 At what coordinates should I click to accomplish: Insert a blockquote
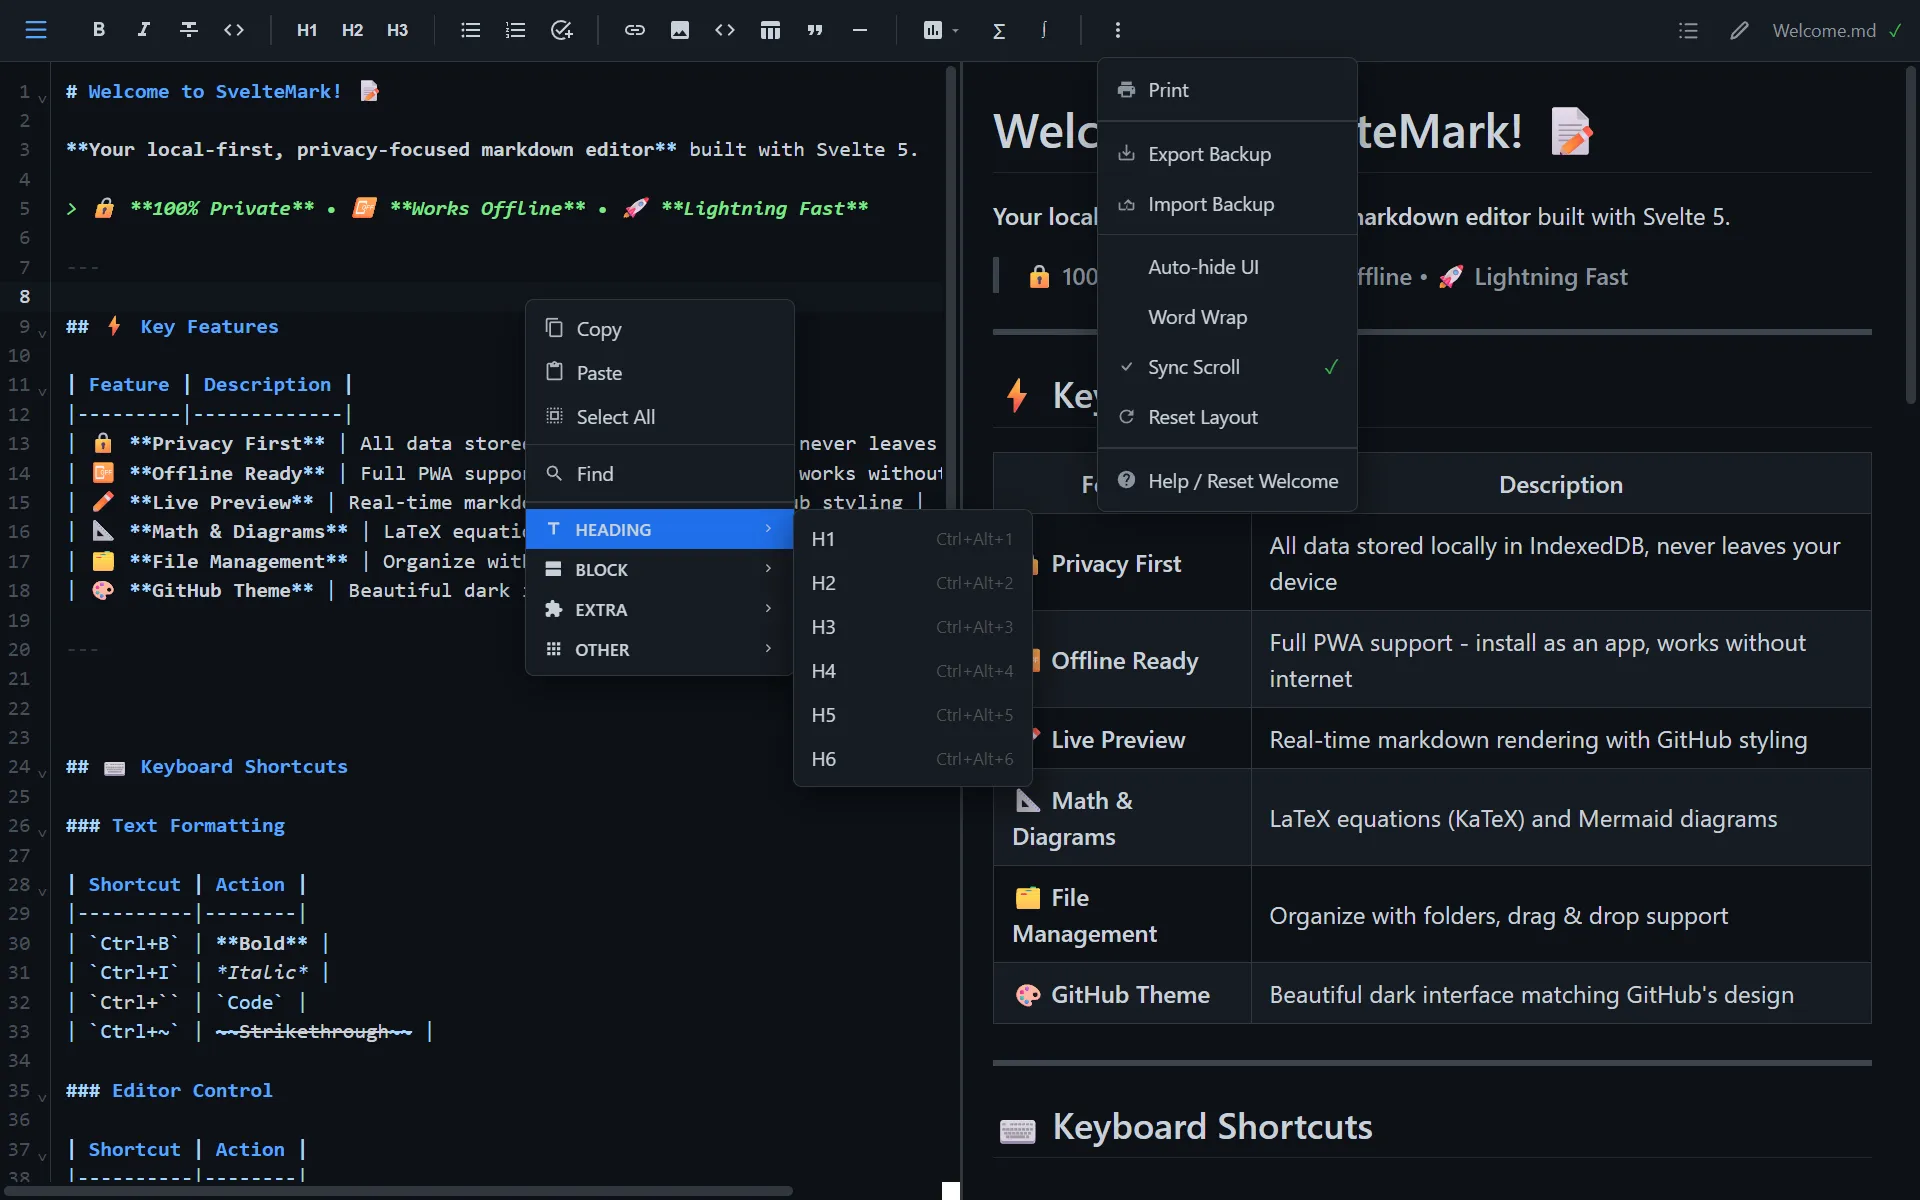[x=815, y=30]
